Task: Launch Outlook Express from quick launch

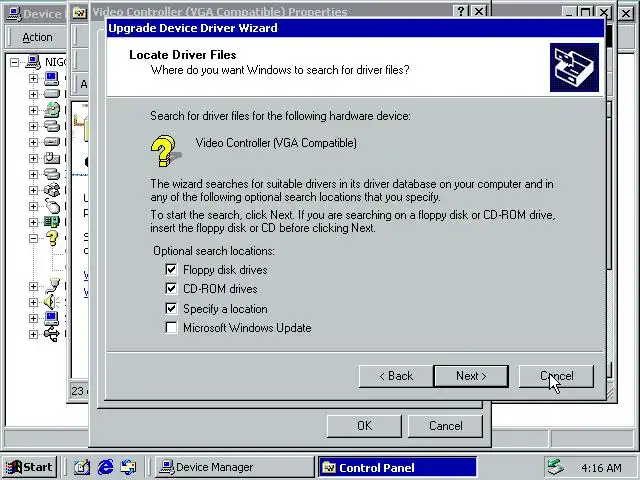Action: [128, 467]
